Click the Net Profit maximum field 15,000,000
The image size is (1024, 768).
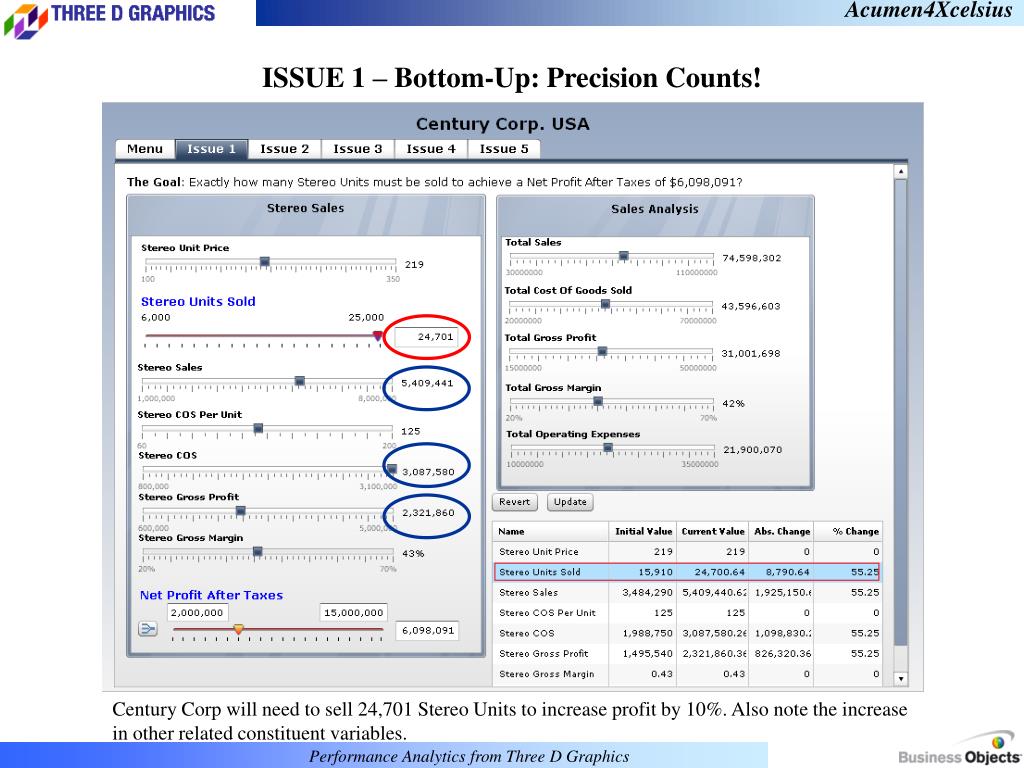353,613
